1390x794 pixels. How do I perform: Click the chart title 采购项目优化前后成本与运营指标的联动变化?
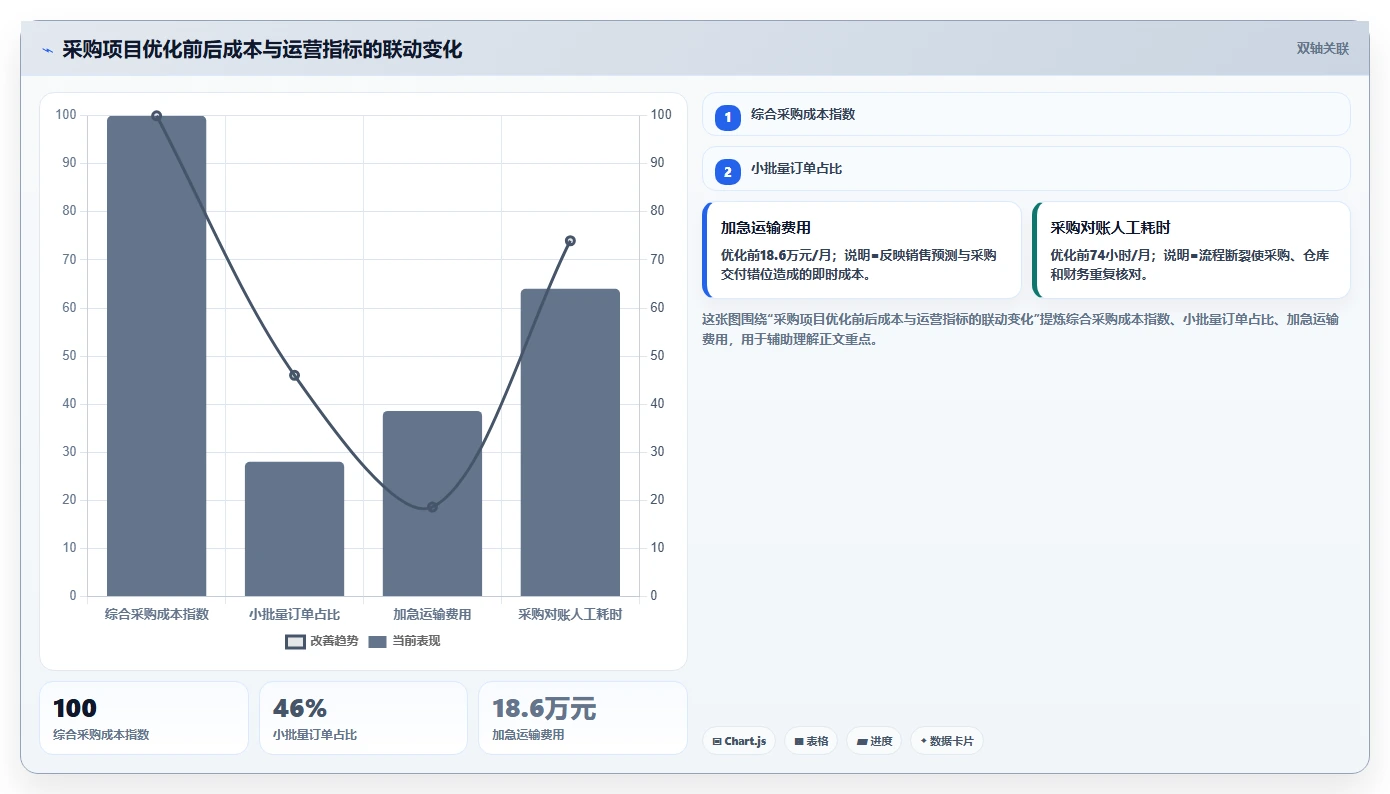point(262,50)
